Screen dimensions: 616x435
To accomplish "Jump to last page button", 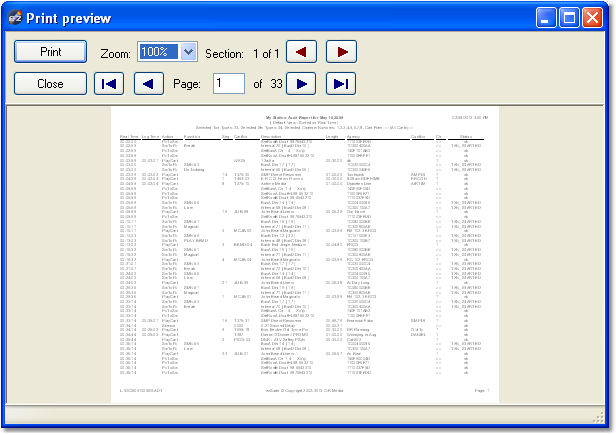I will (341, 84).
